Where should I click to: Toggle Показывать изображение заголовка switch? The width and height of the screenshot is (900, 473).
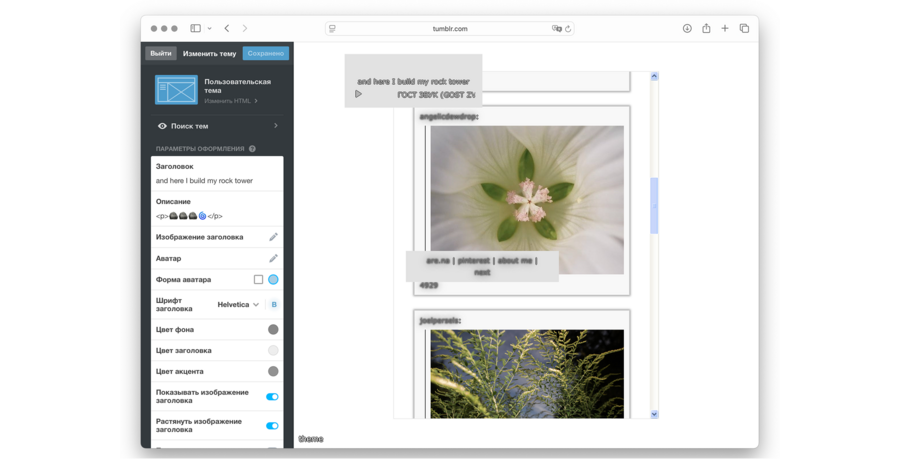coord(272,397)
